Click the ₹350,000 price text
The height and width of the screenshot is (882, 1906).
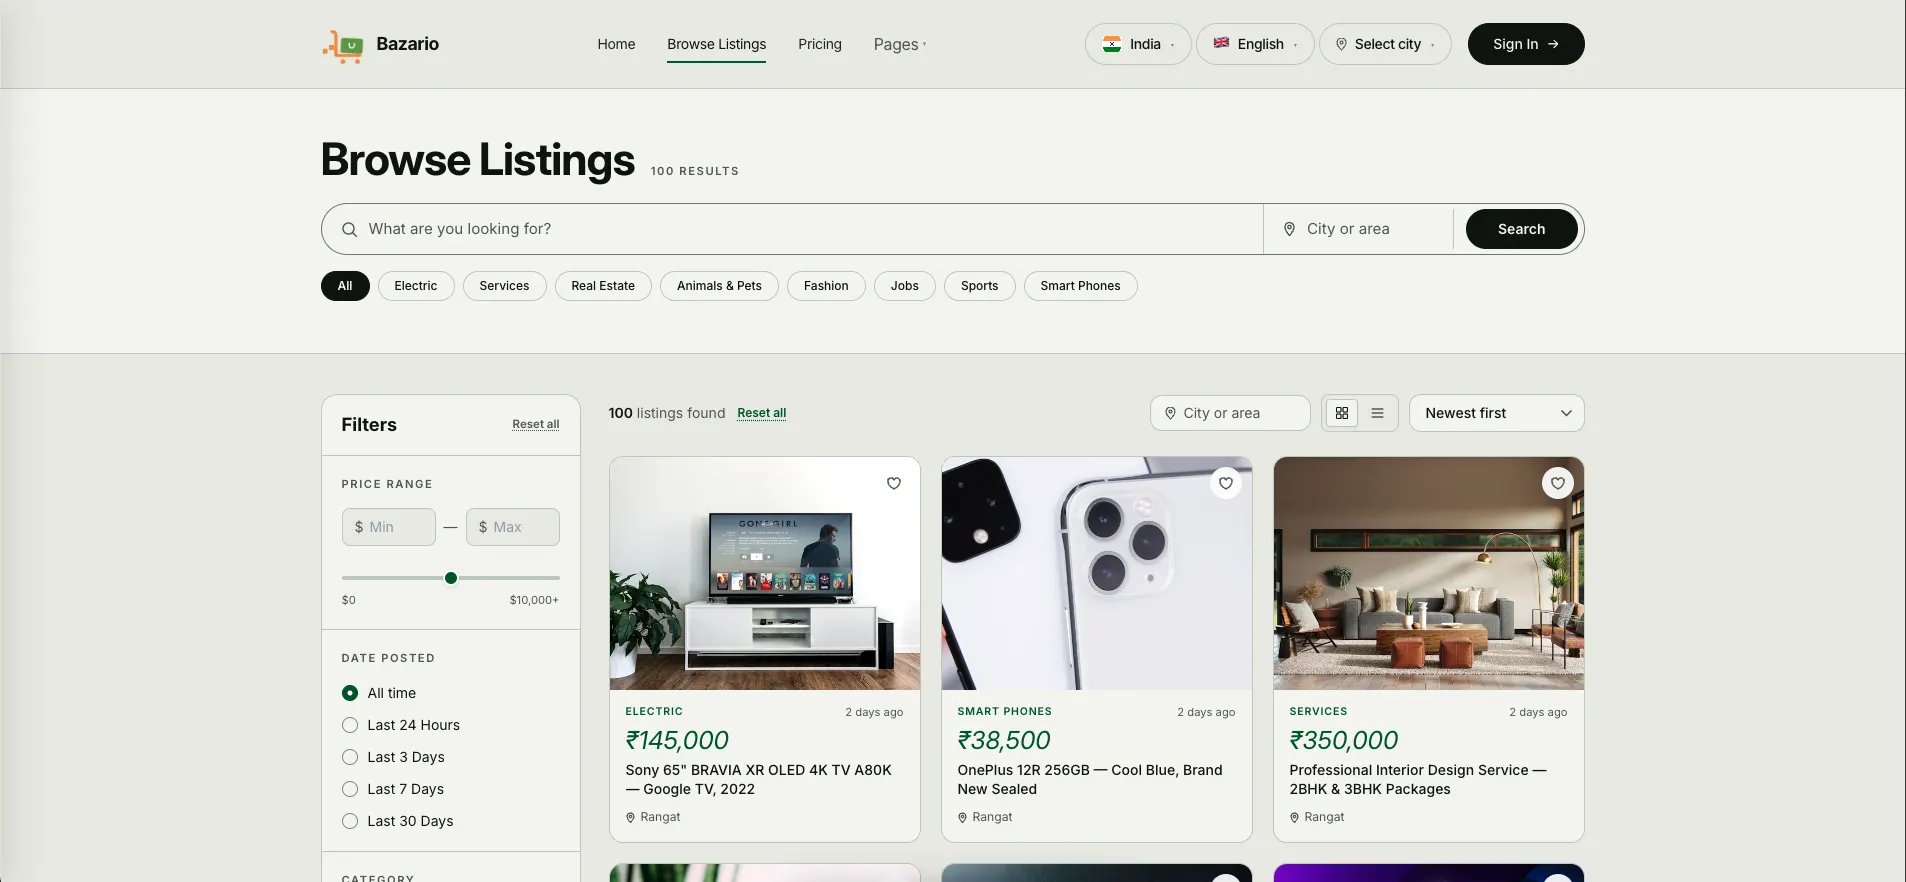[1344, 740]
